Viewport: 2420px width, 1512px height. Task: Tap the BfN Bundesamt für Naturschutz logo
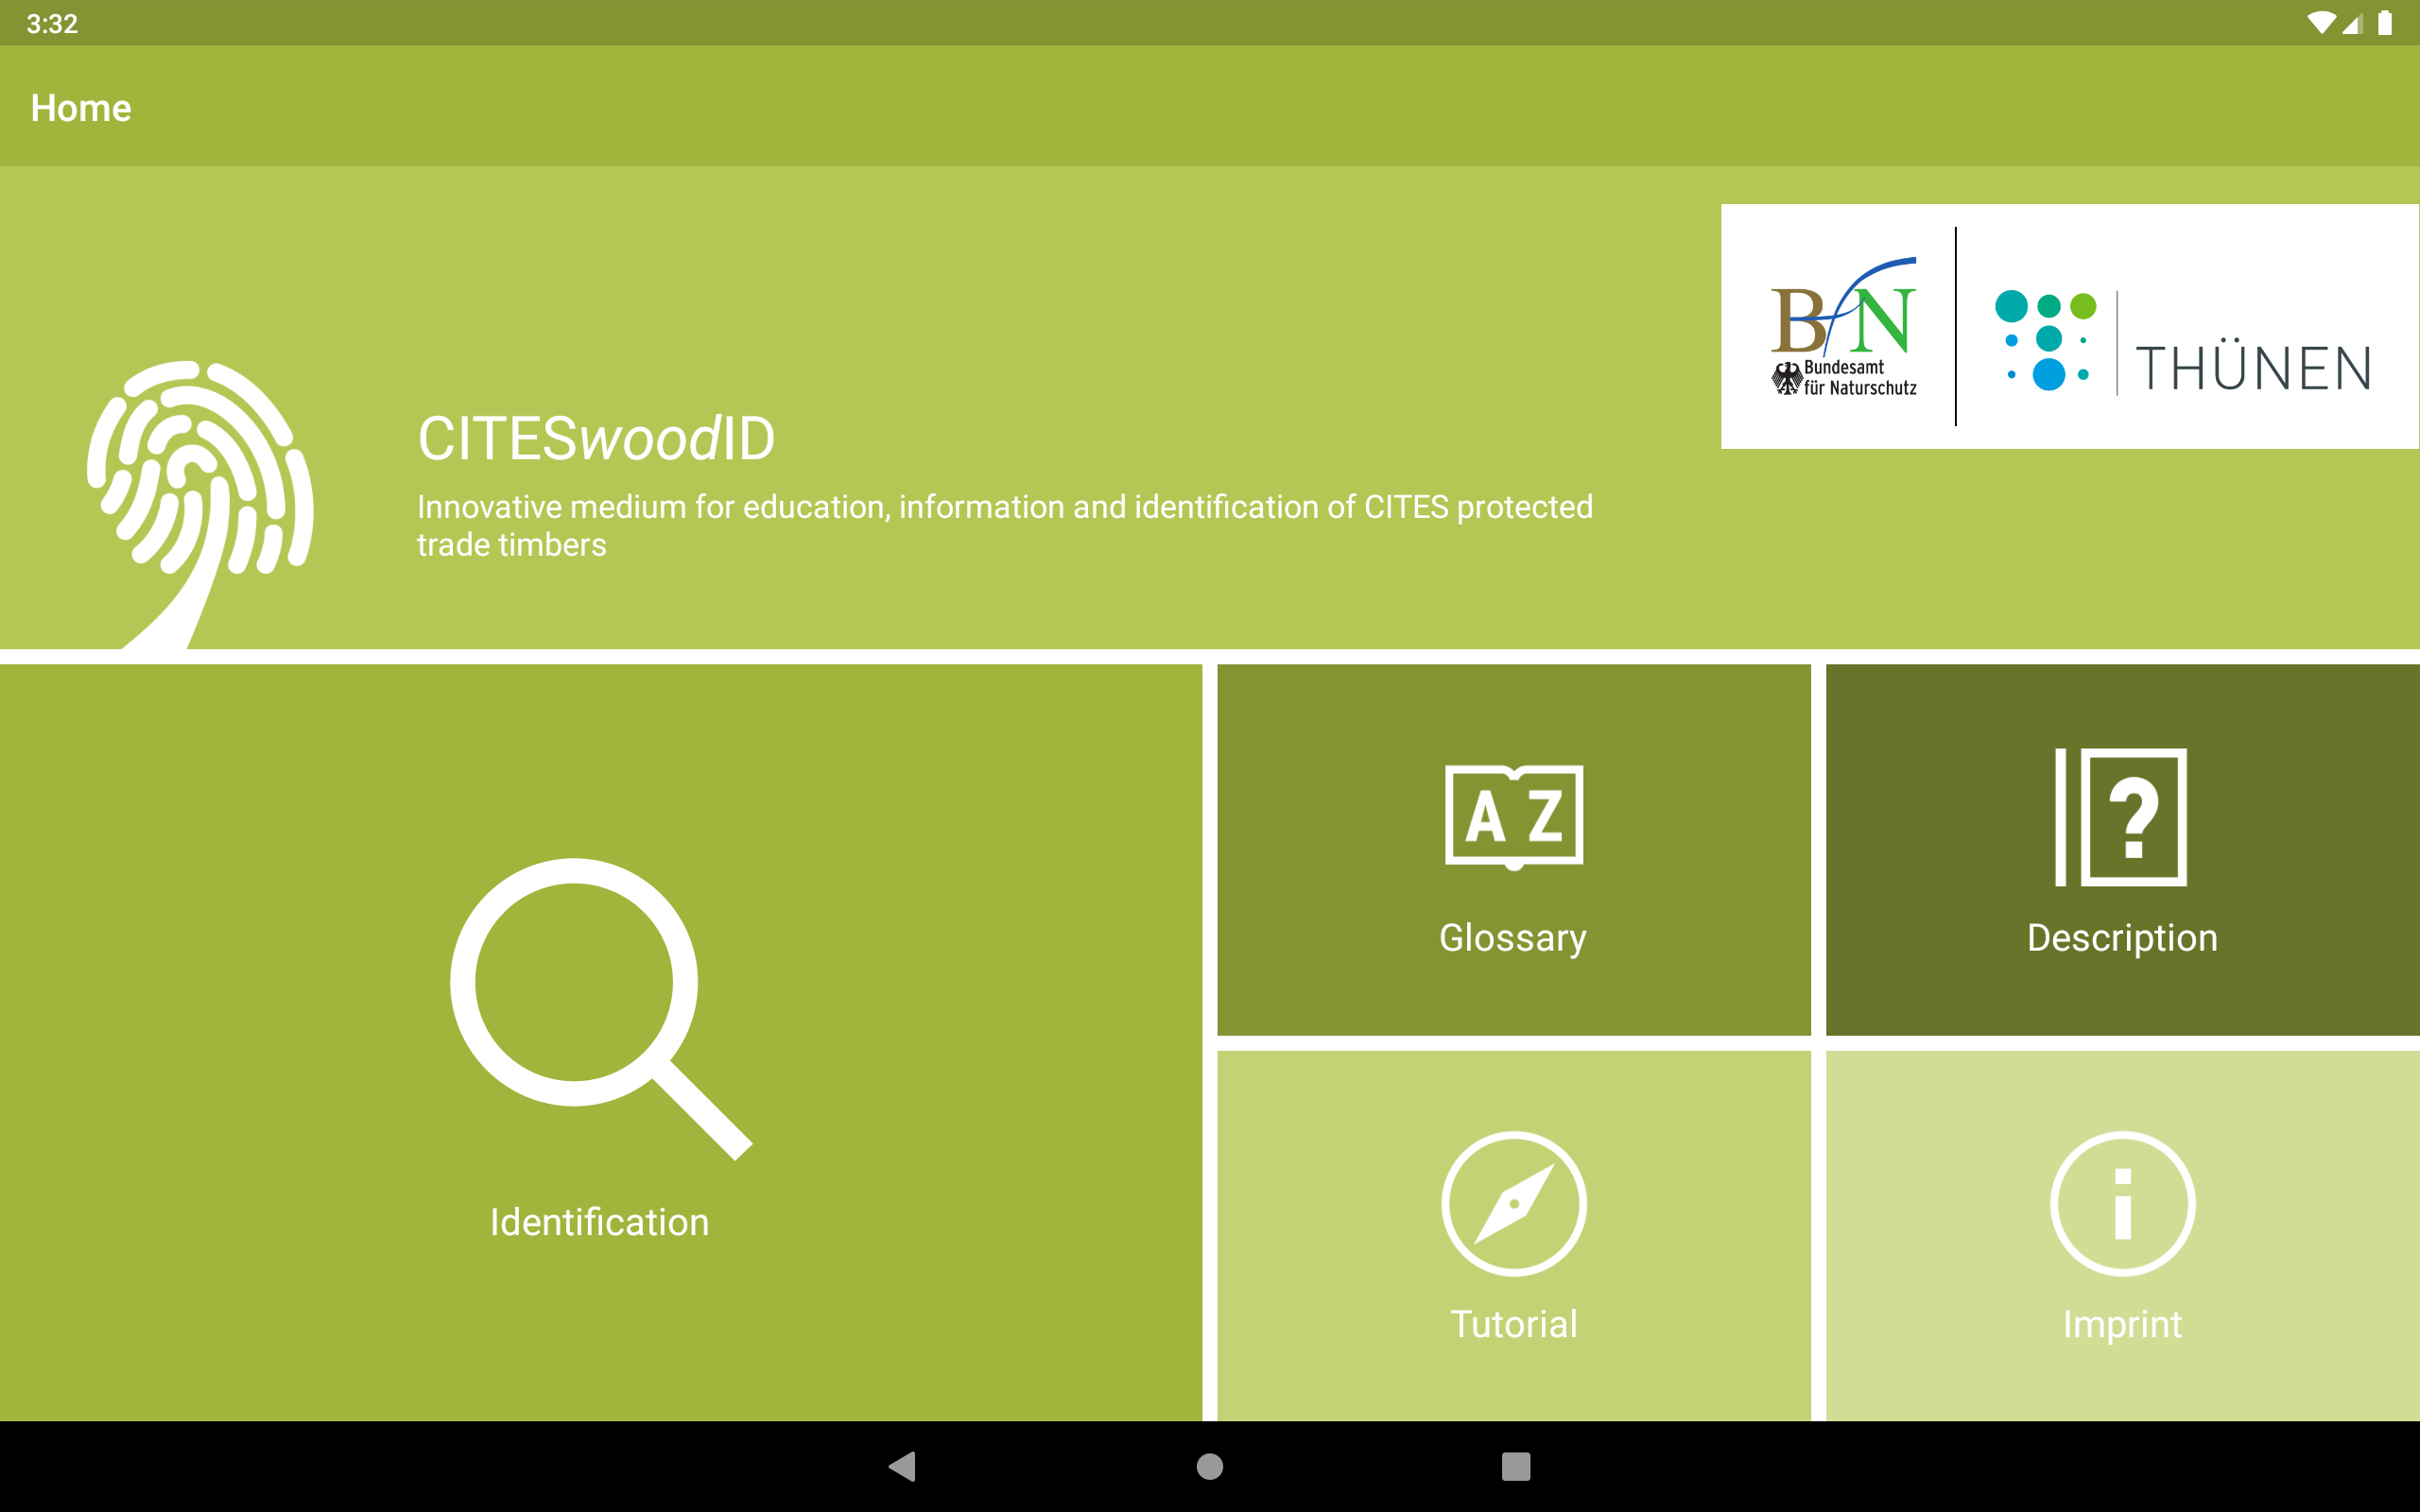[1843, 327]
